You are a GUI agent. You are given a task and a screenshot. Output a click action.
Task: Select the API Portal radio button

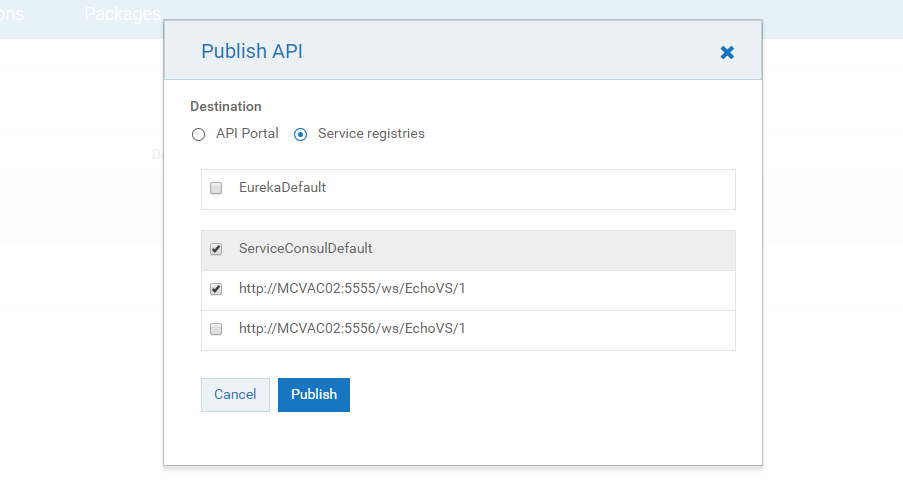coord(198,134)
